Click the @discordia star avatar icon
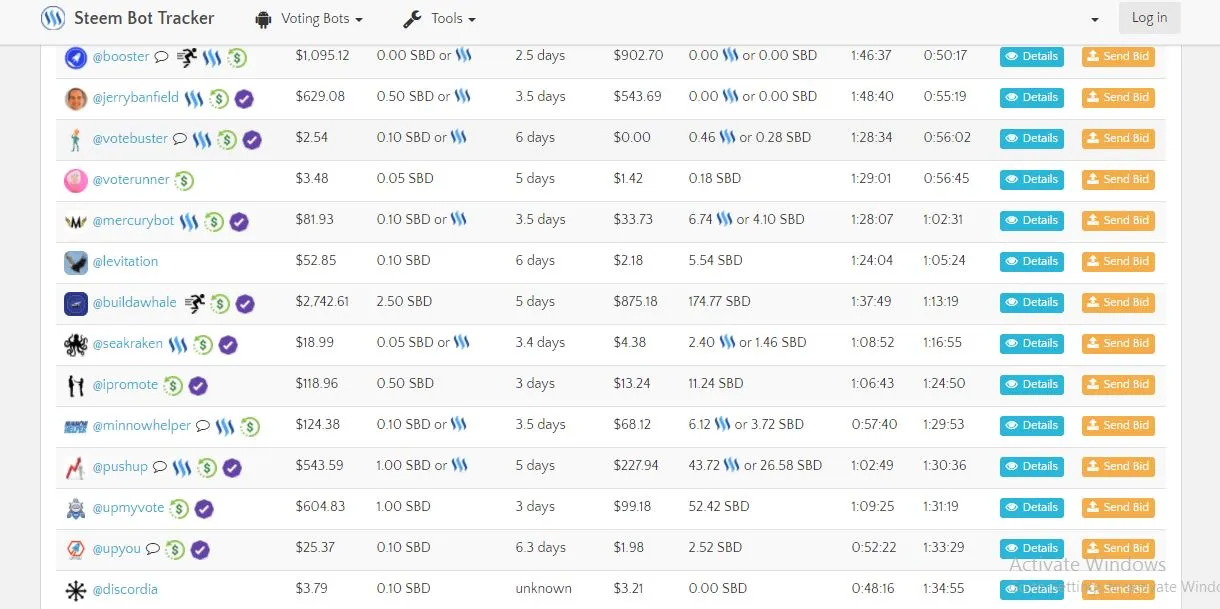The image size is (1220, 609). pos(76,591)
